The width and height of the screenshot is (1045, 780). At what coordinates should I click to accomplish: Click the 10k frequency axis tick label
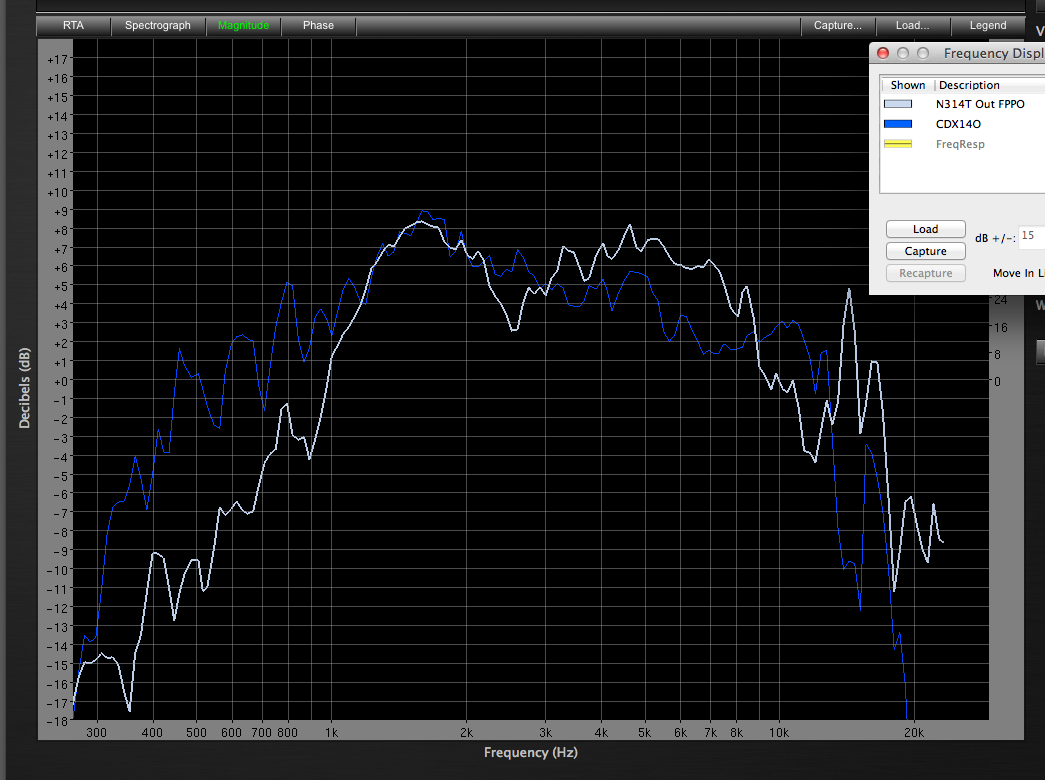coord(778,733)
